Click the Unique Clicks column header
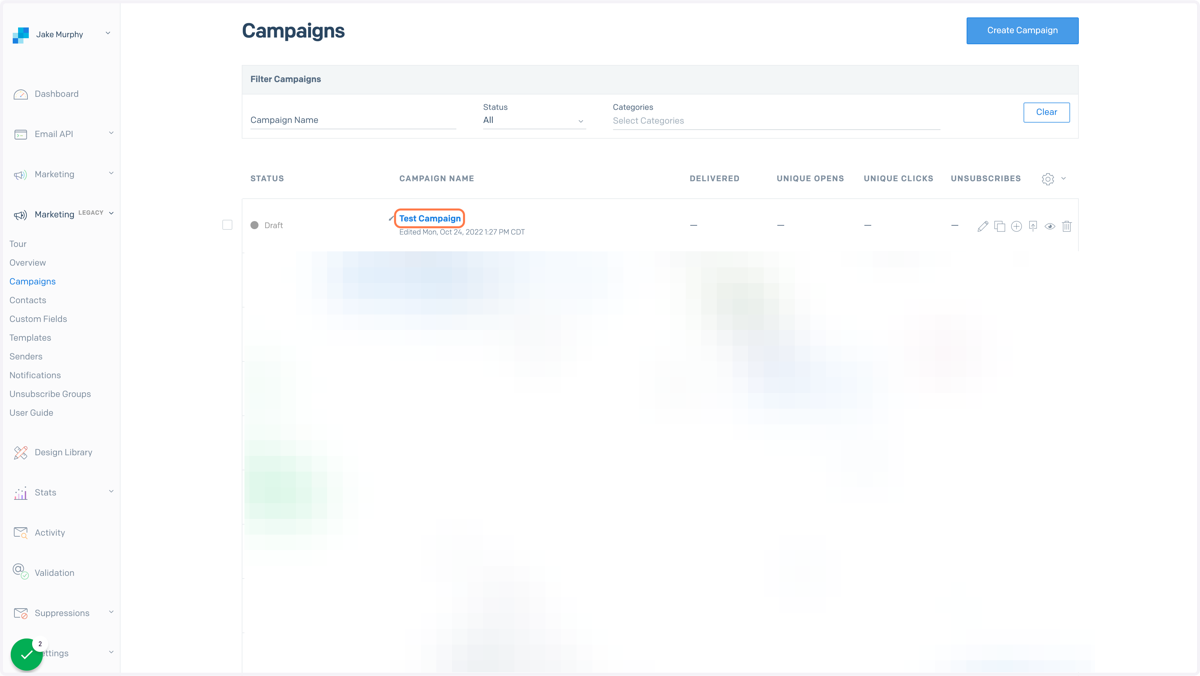 [898, 179]
